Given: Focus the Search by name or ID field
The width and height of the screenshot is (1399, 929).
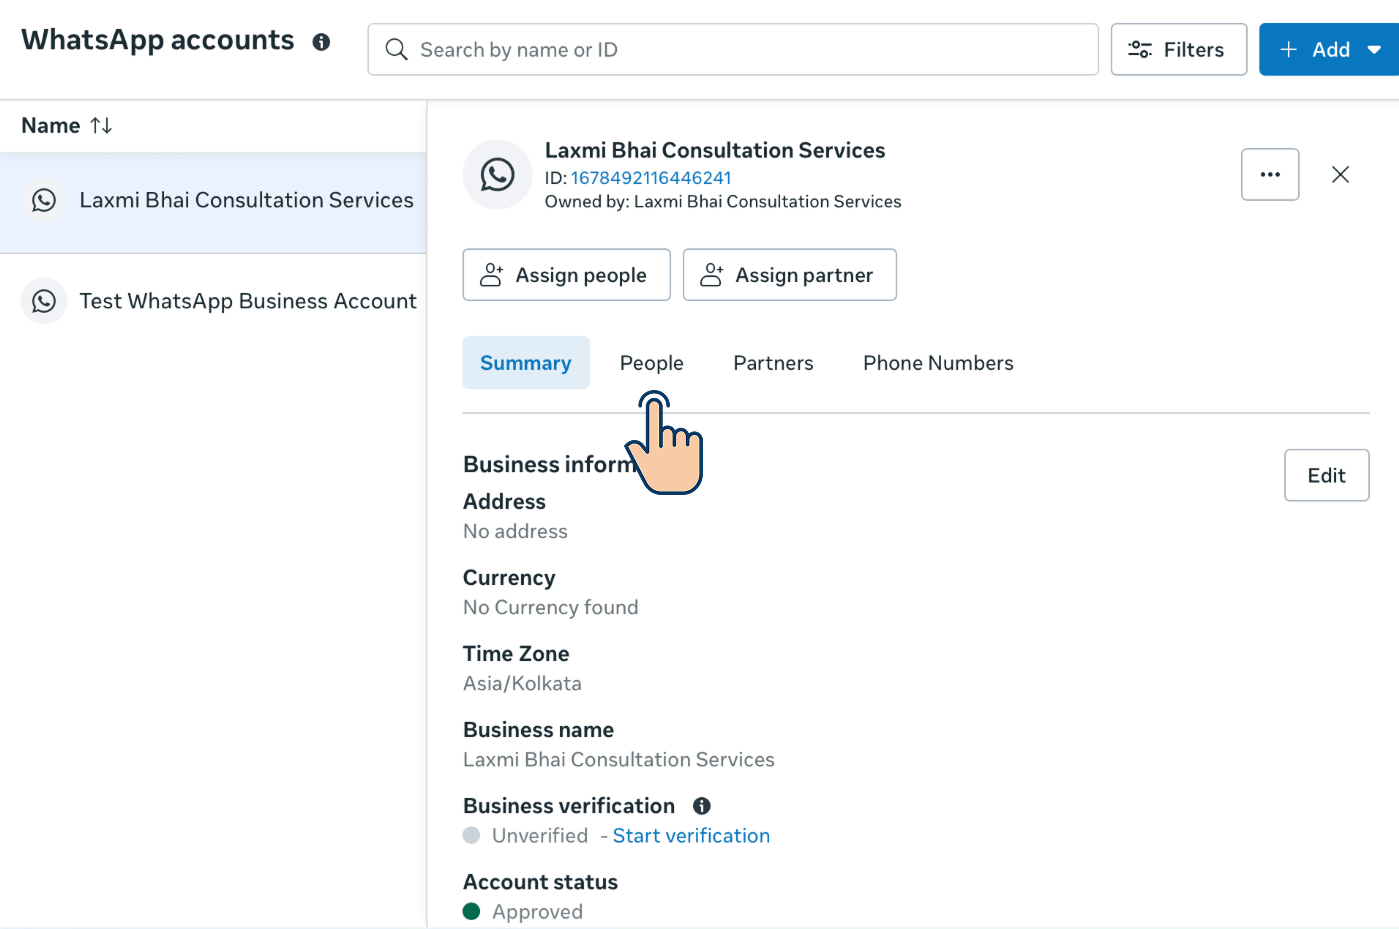Looking at the screenshot, I should [733, 50].
